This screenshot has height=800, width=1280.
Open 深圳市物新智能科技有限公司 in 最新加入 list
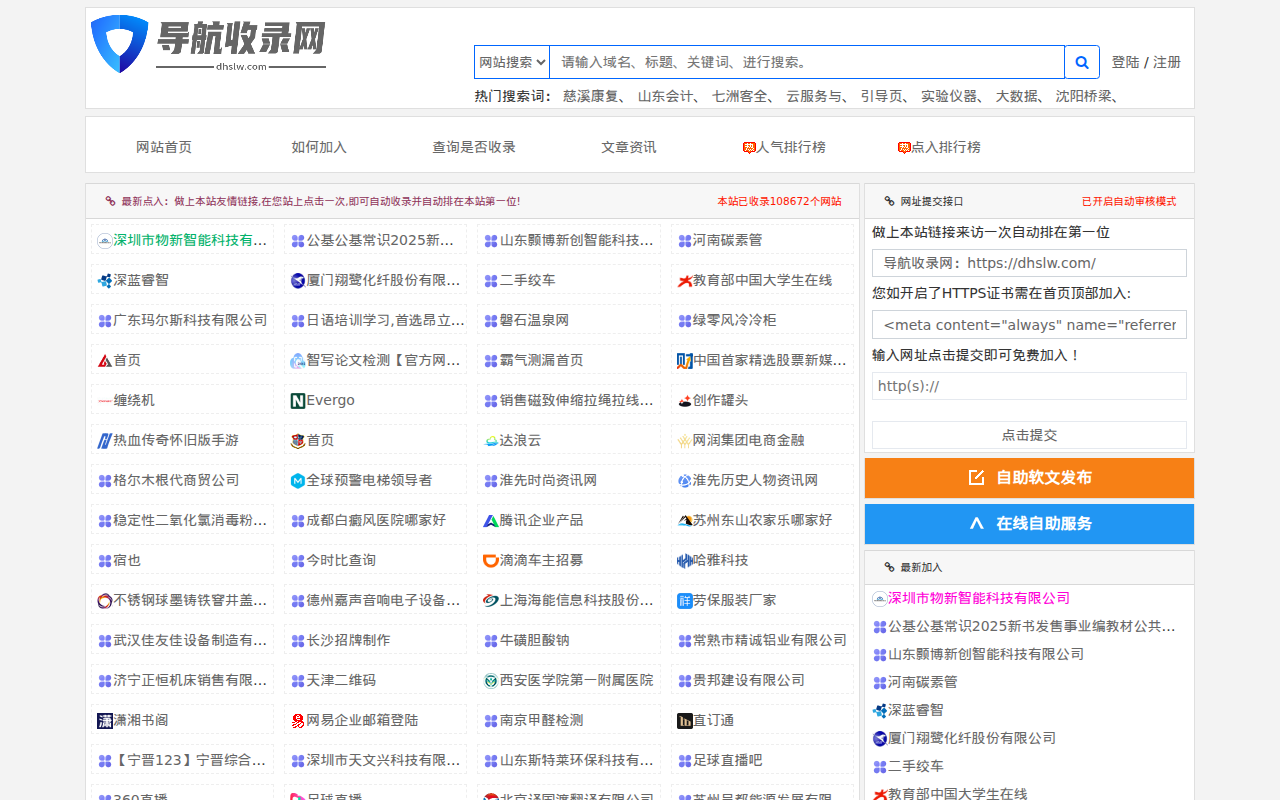click(x=979, y=598)
